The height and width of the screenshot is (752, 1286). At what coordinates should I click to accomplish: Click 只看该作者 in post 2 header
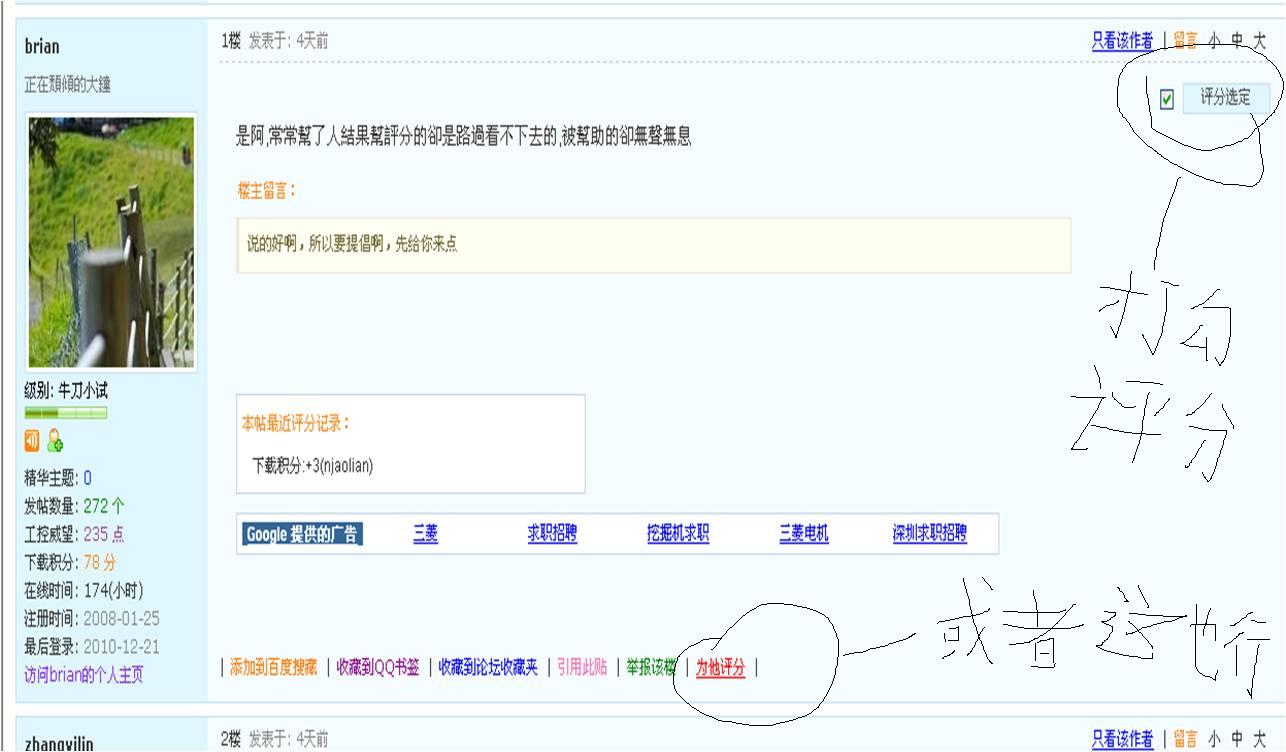point(1122,739)
